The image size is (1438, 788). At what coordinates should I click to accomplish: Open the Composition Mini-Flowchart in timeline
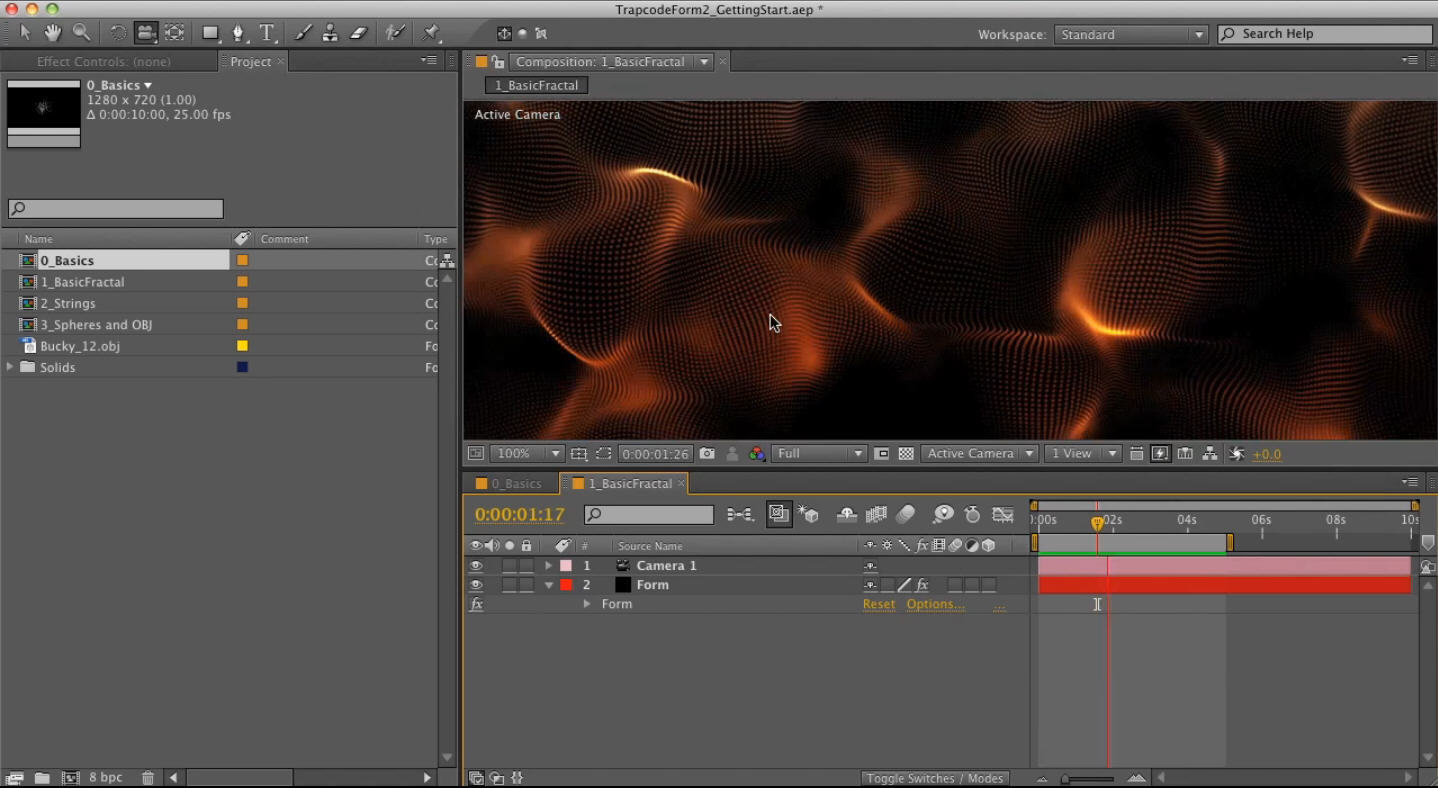740,515
